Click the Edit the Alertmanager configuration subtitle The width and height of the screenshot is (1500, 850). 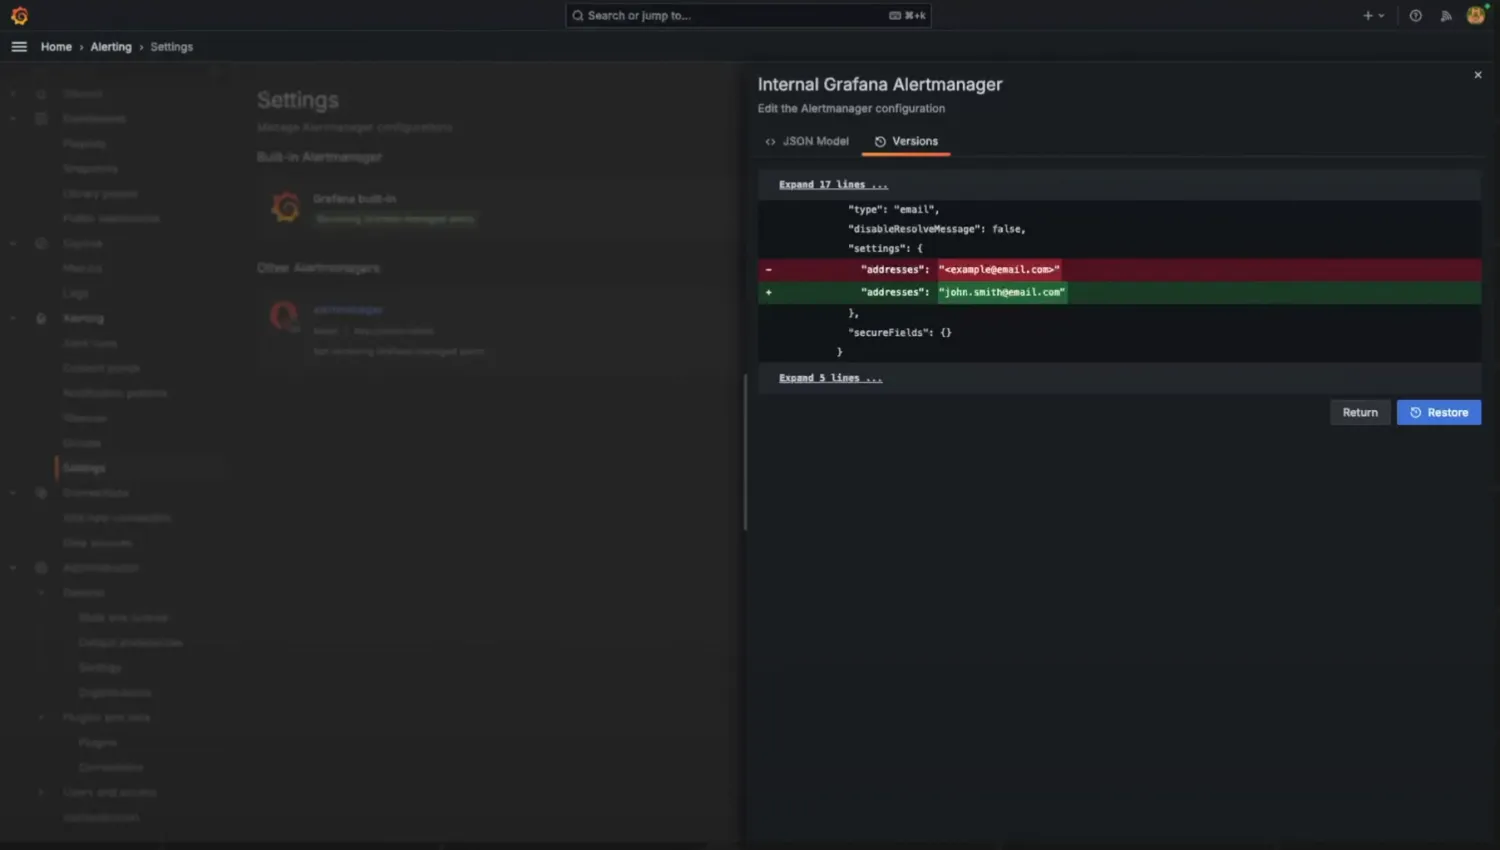[851, 108]
